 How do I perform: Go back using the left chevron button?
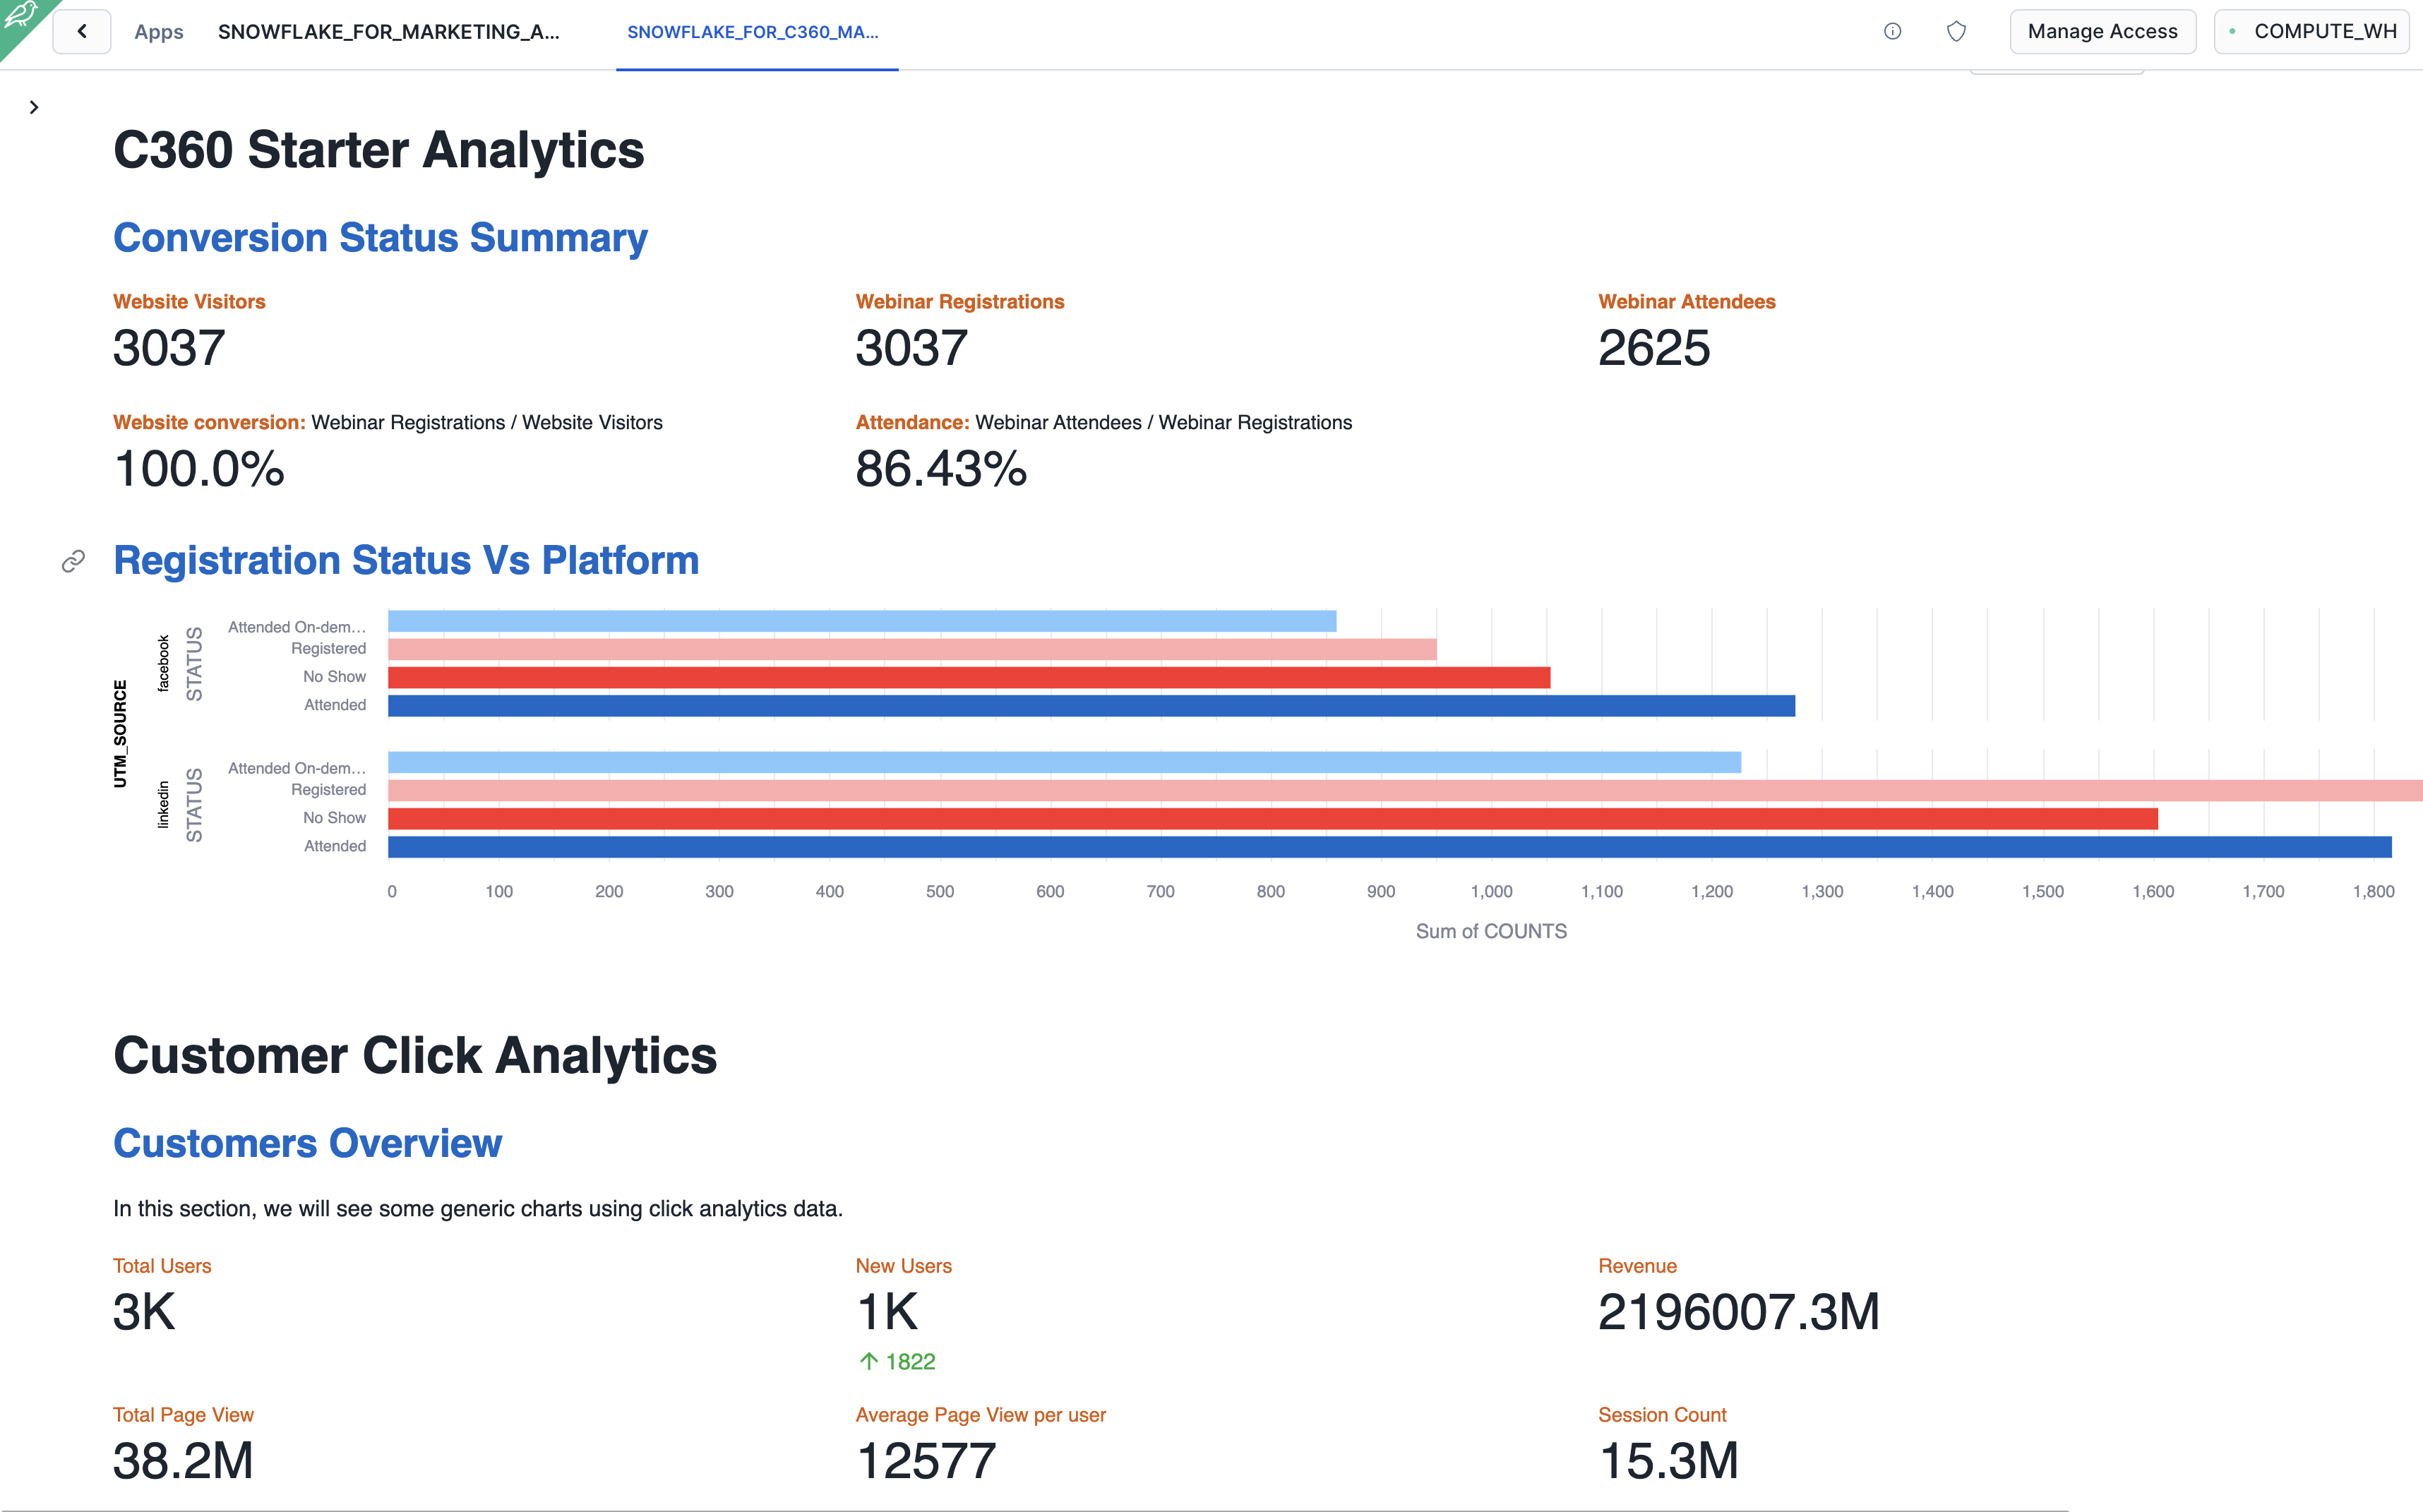click(x=82, y=32)
